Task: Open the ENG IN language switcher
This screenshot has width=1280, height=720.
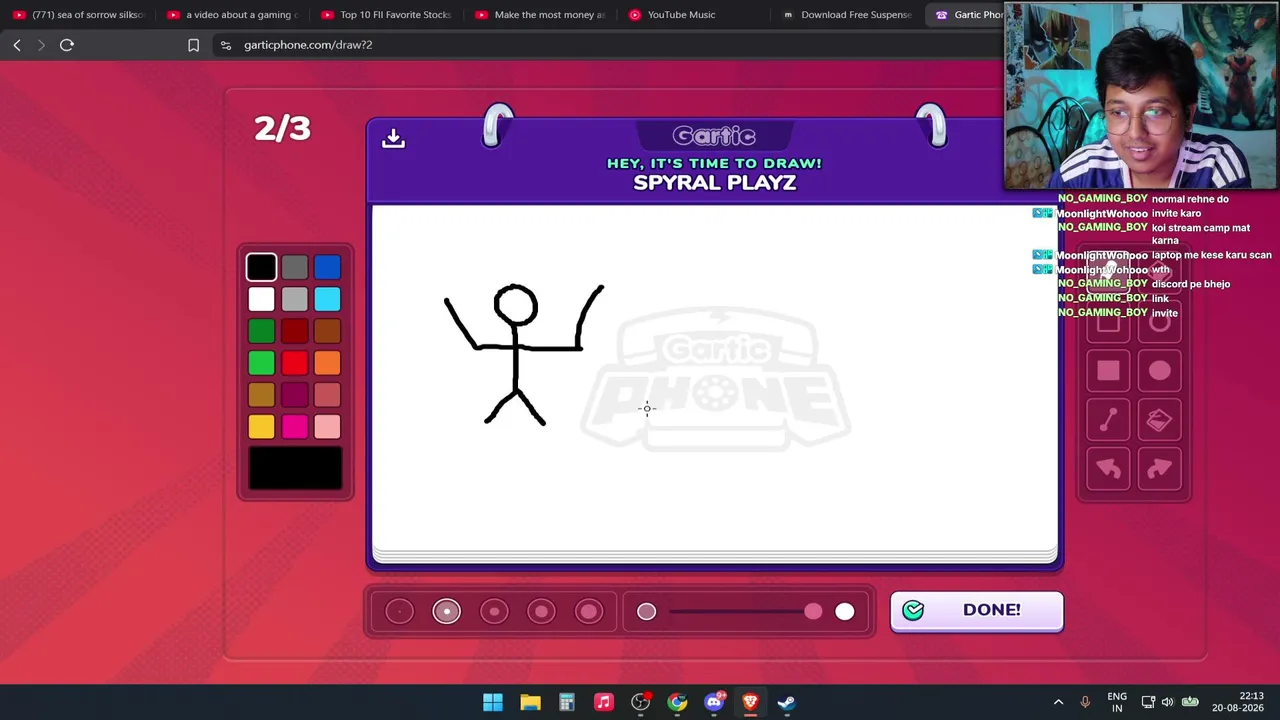Action: tap(1117, 702)
